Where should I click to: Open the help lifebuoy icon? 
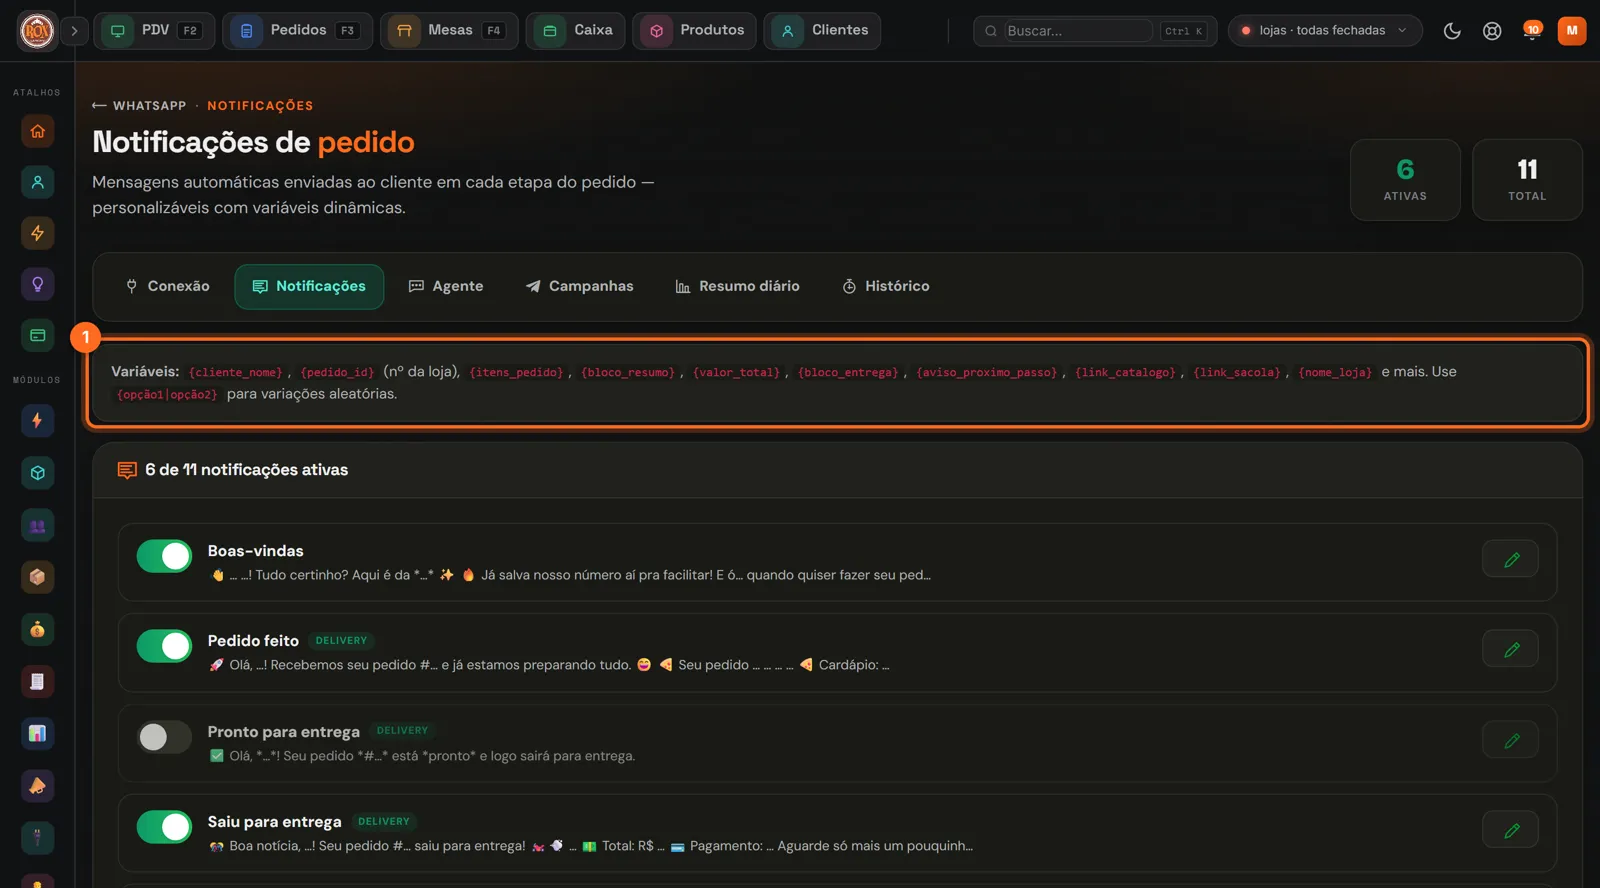coord(1492,31)
